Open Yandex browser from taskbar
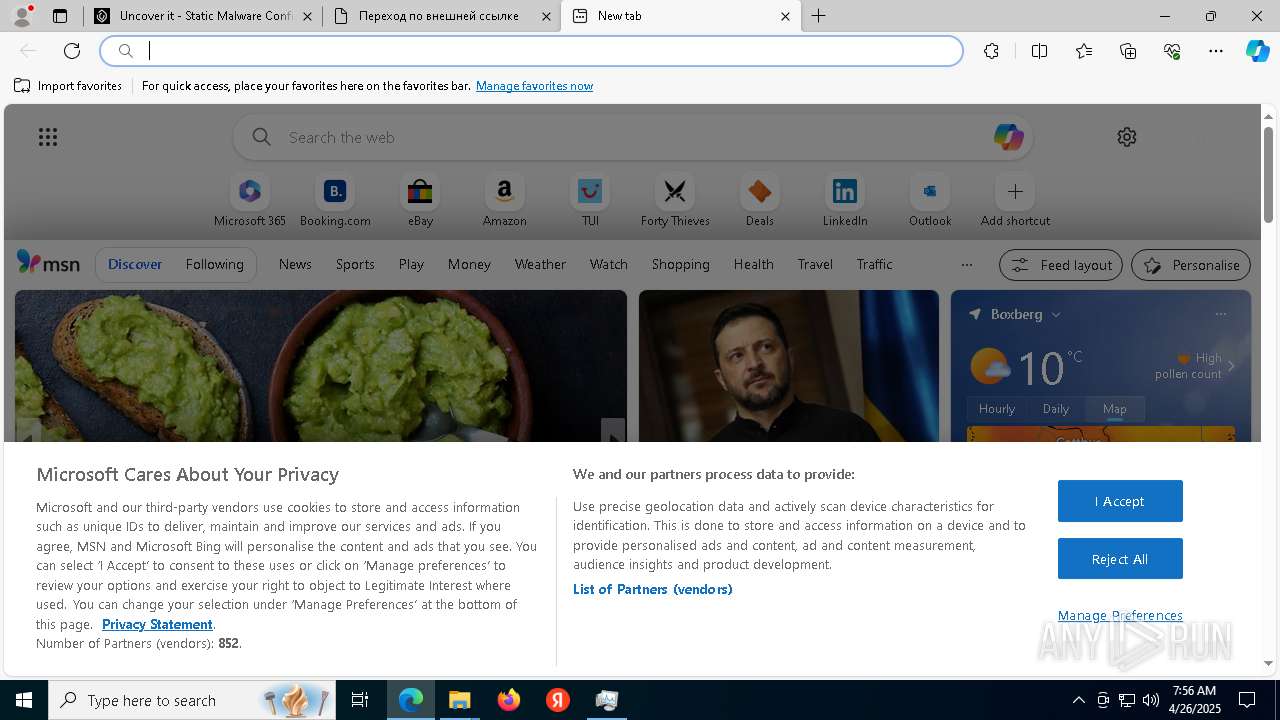Image resolution: width=1280 pixels, height=720 pixels. pos(557,700)
